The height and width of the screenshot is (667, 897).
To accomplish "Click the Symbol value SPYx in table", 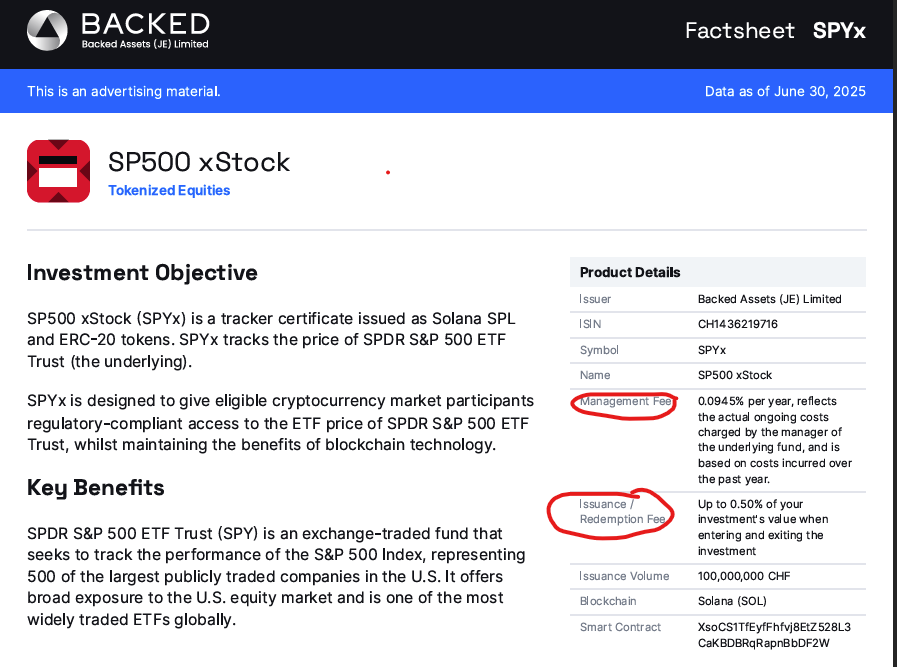I will [x=712, y=350].
